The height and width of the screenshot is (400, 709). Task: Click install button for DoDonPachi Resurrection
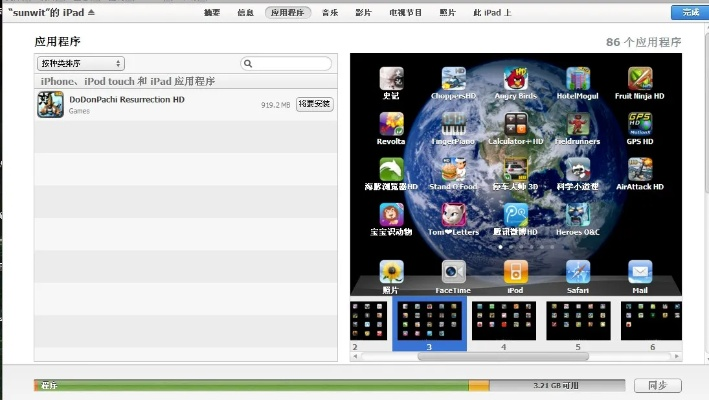(315, 104)
